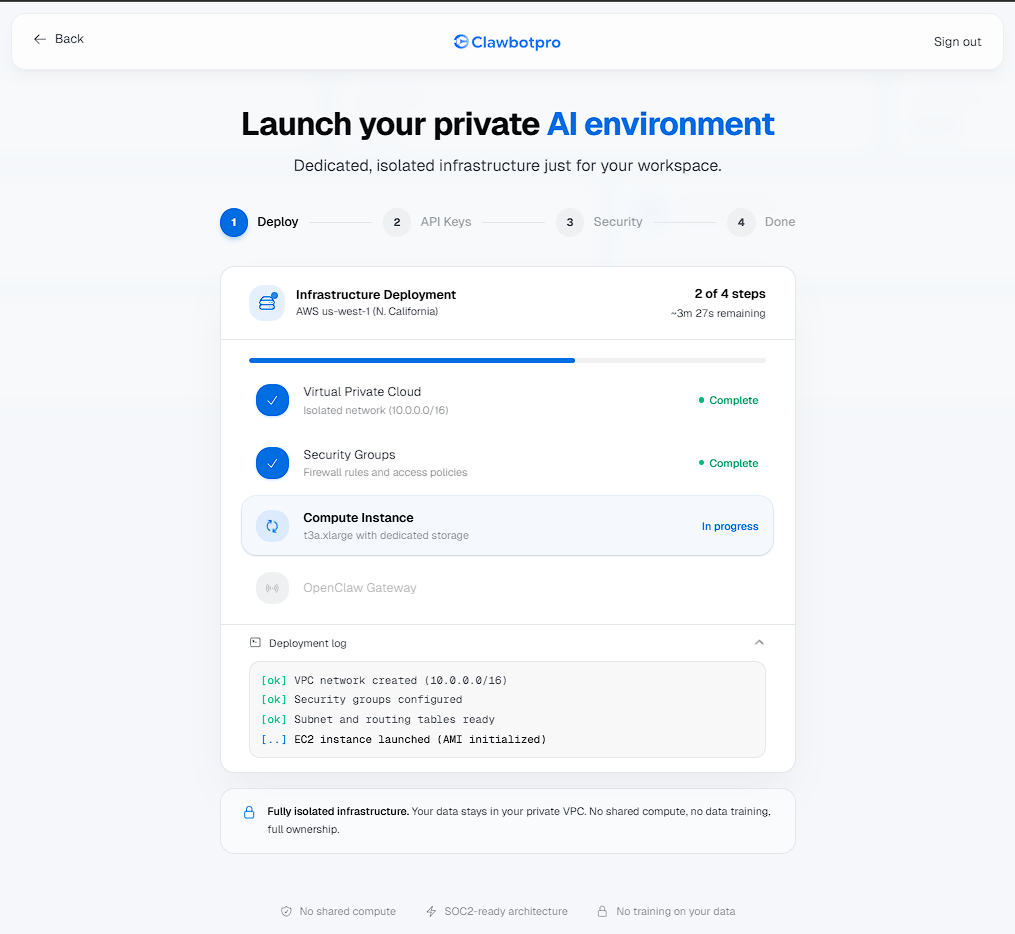Go to step 2 API Keys

click(x=397, y=222)
